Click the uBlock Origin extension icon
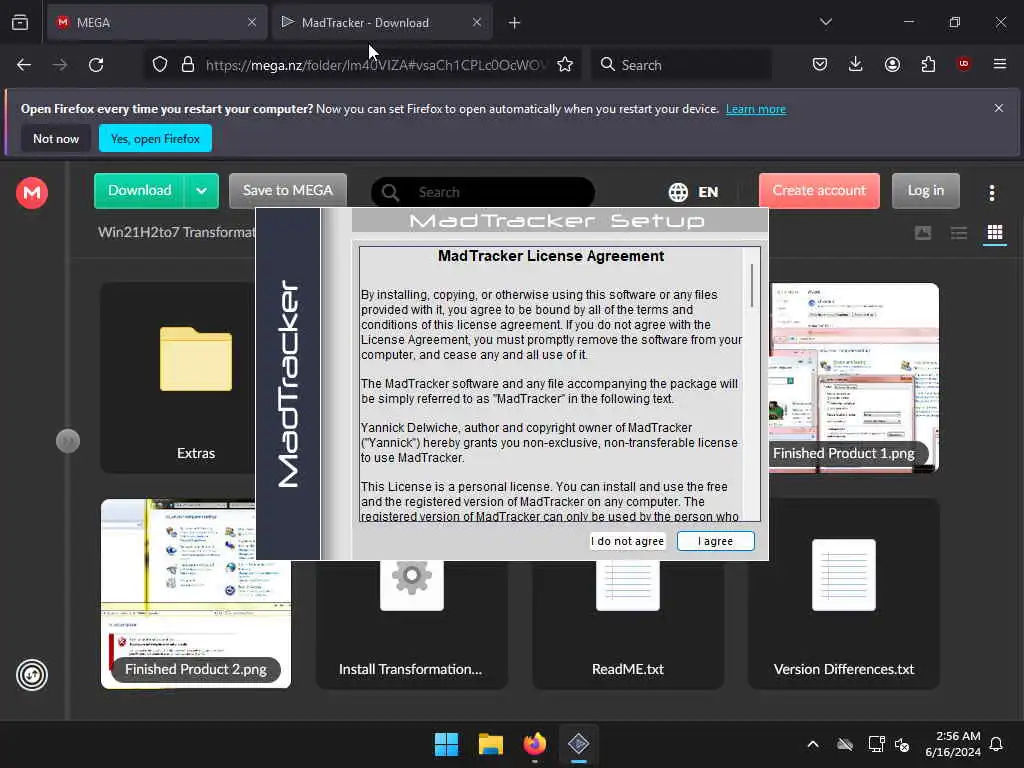 point(964,64)
